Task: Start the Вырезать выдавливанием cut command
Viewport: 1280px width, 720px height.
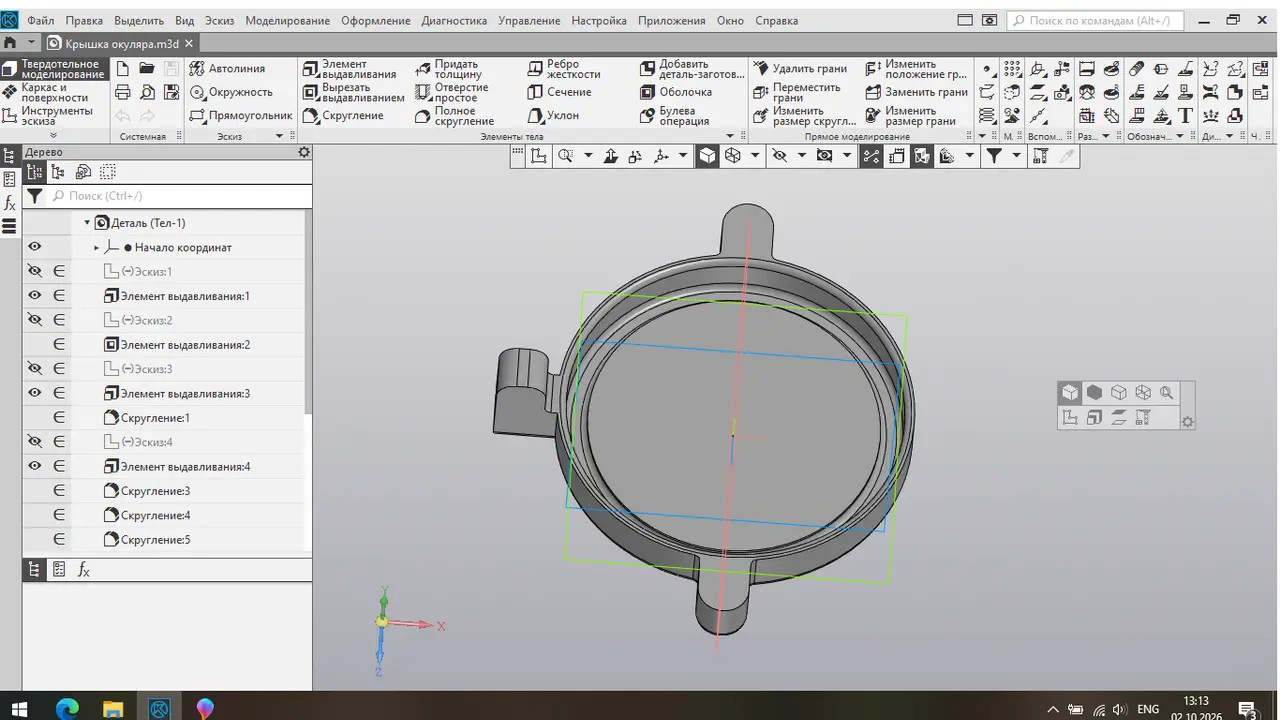Action: pos(353,92)
